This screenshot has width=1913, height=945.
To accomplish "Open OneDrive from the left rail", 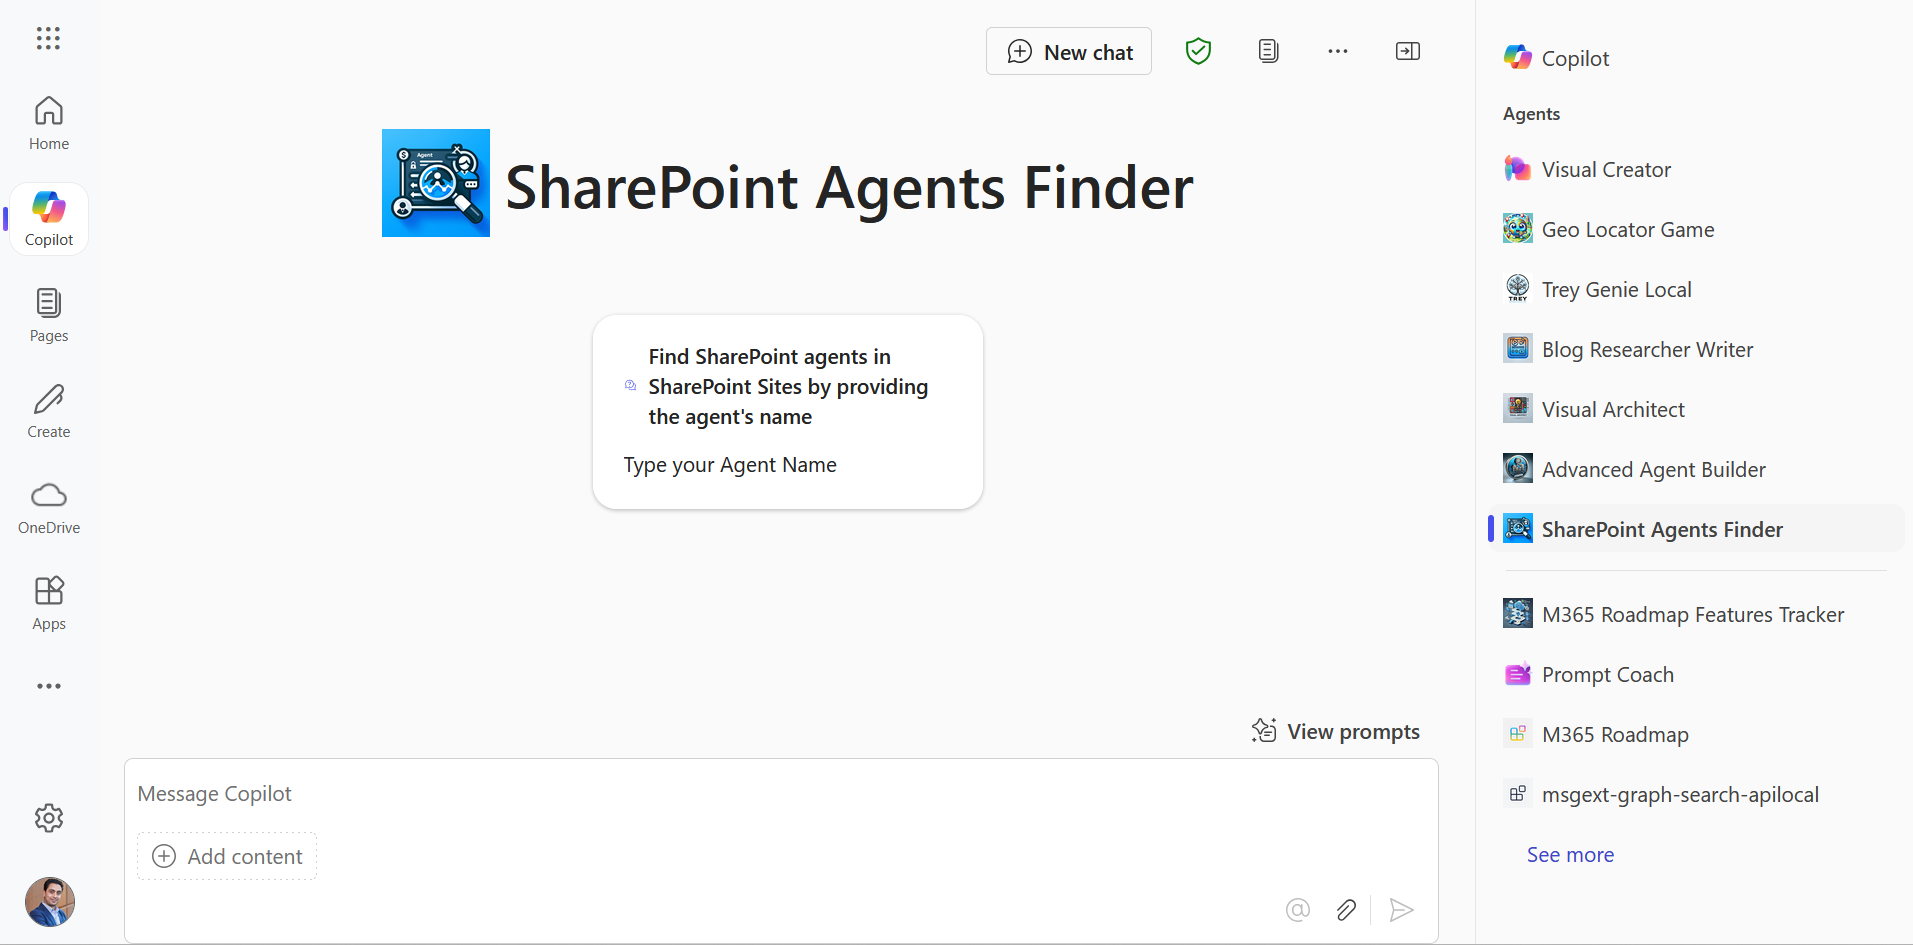I will pyautogui.click(x=49, y=507).
